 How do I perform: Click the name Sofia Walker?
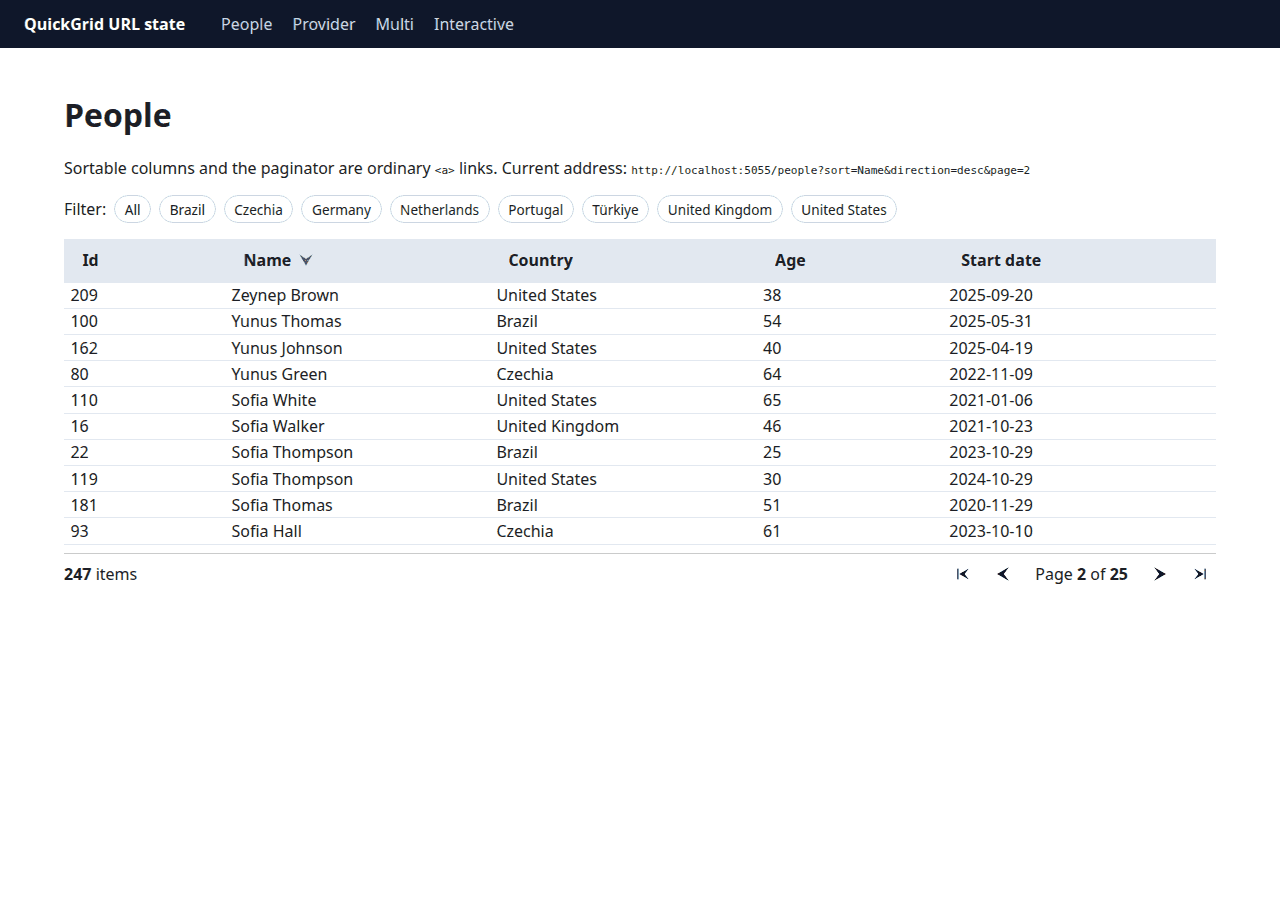coord(278,426)
